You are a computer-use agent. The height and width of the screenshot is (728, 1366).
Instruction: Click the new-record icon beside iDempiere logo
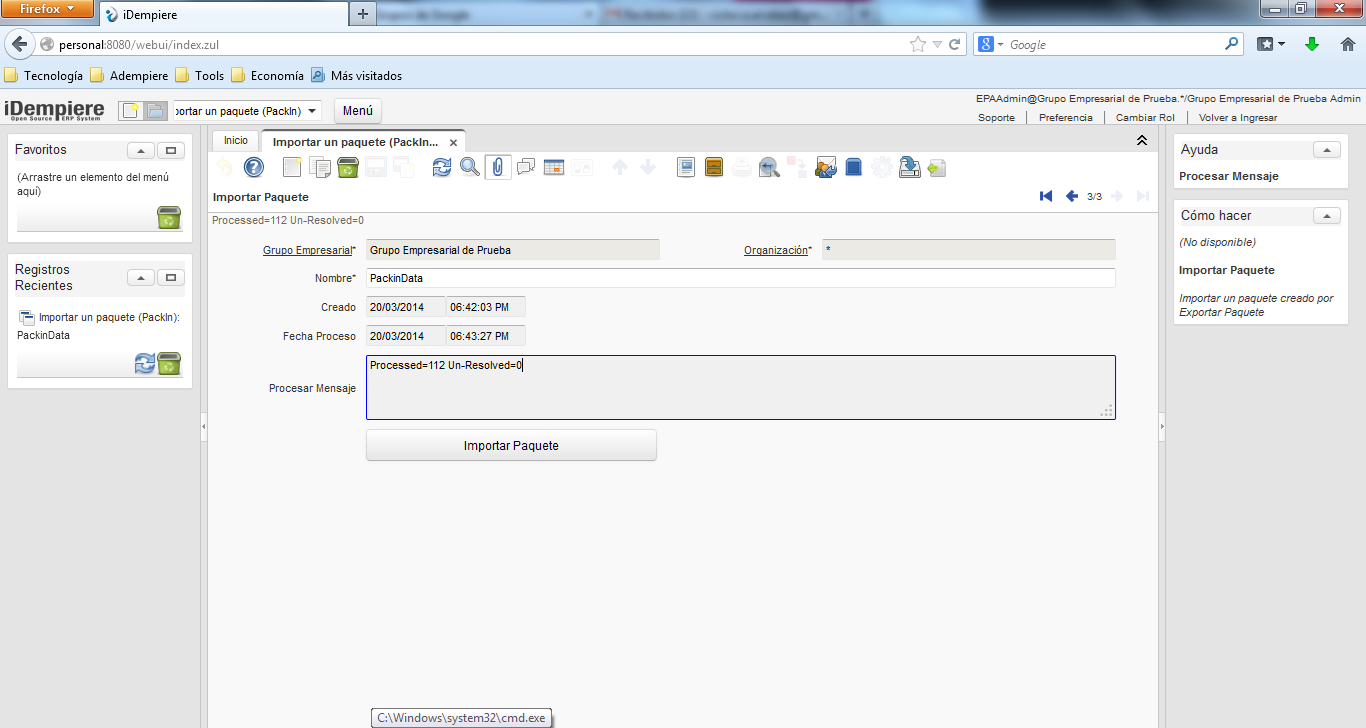tap(129, 111)
